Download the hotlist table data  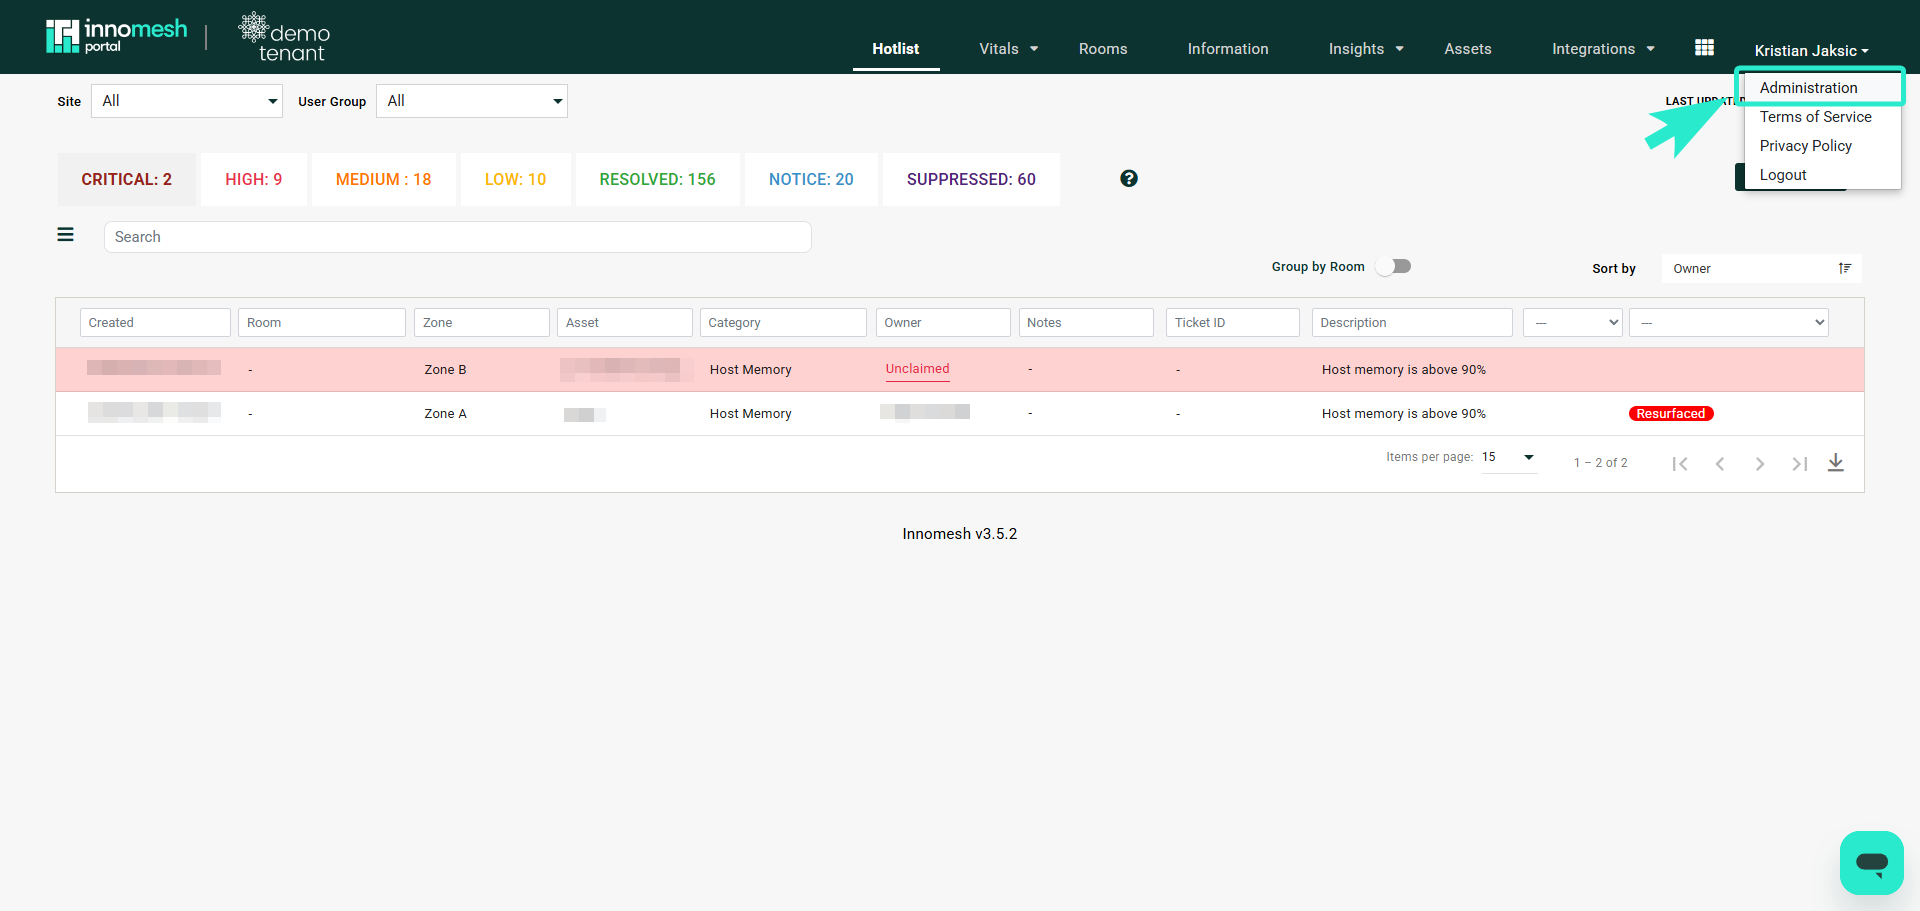1836,463
